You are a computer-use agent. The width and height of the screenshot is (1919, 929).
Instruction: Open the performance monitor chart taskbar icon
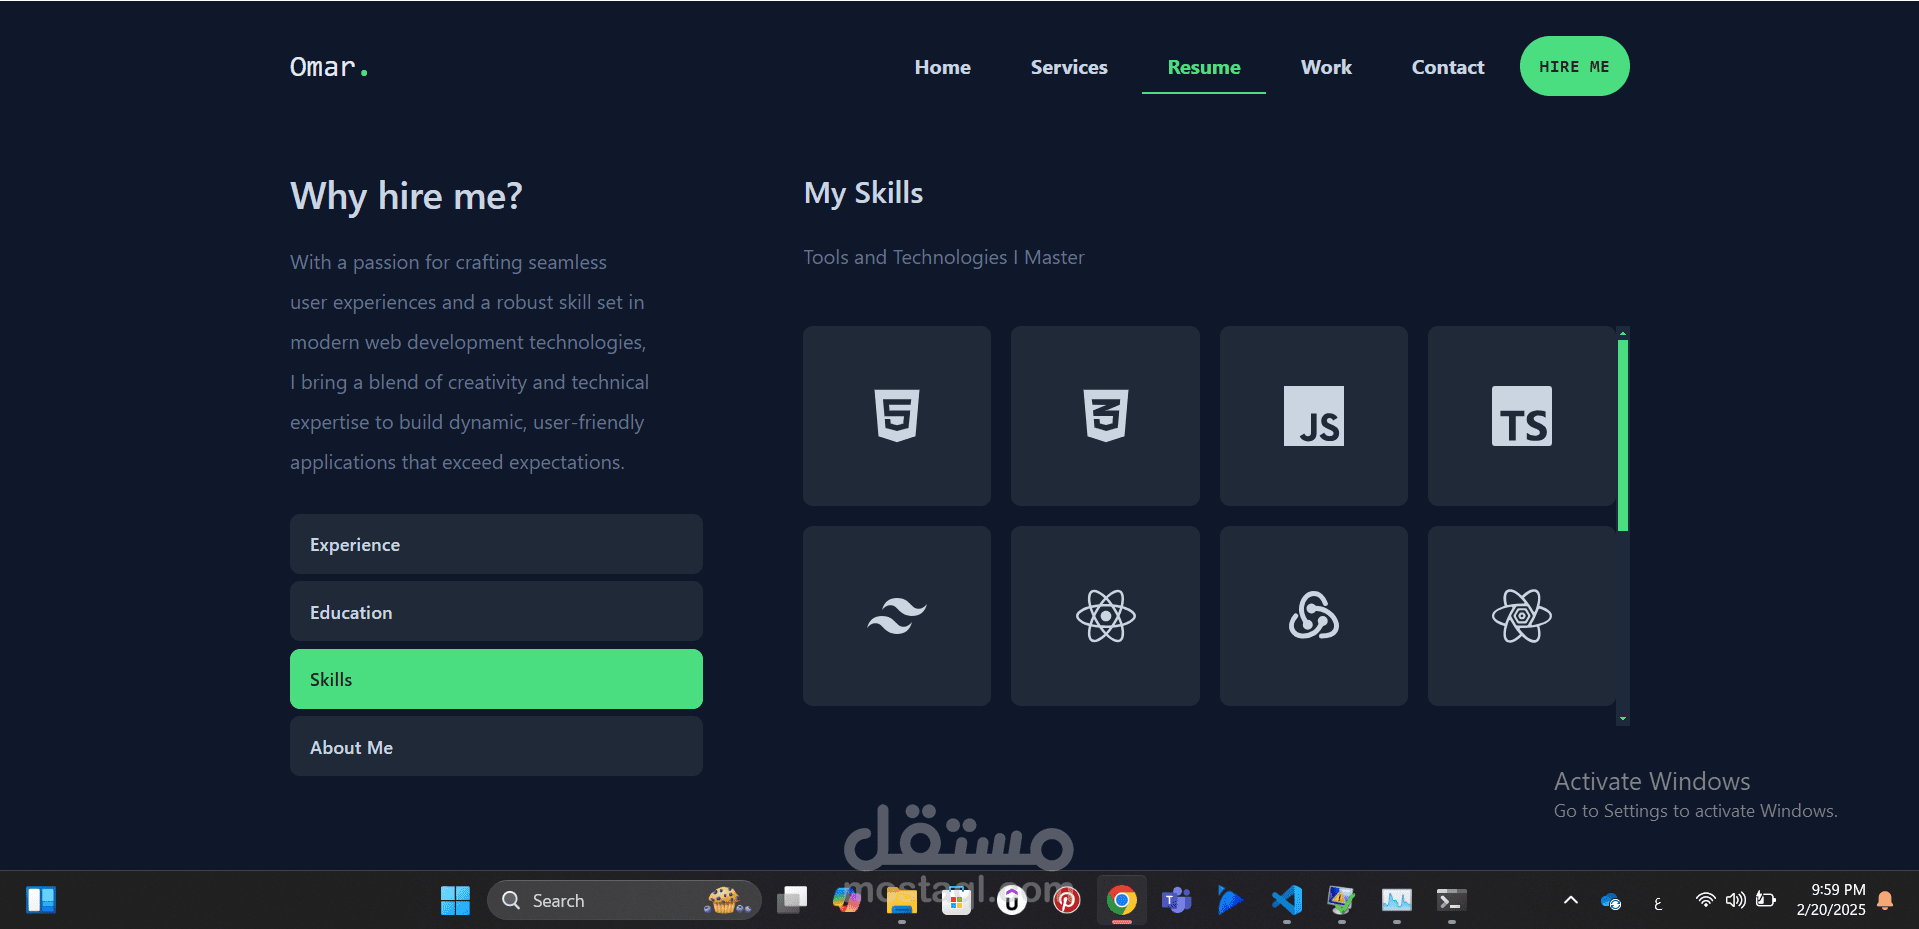pyautogui.click(x=1396, y=901)
